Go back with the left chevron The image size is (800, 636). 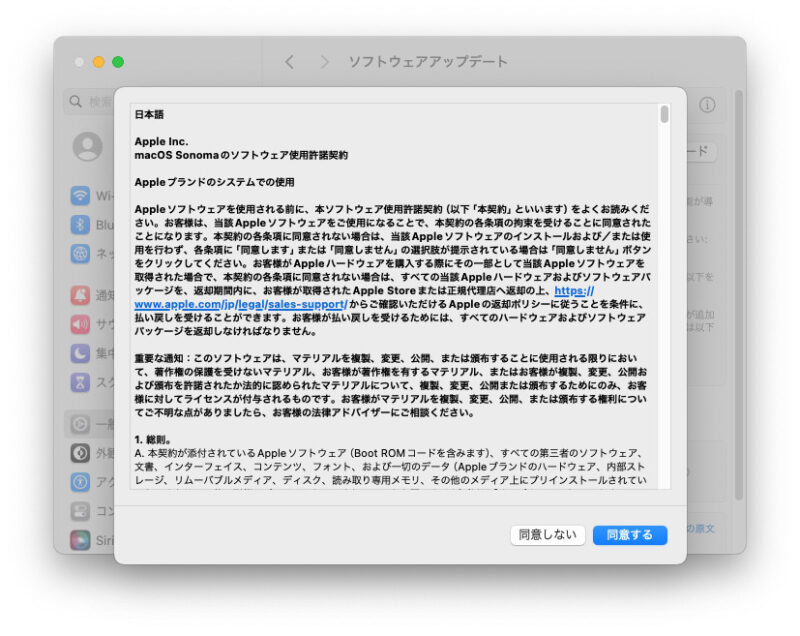pyautogui.click(x=289, y=62)
